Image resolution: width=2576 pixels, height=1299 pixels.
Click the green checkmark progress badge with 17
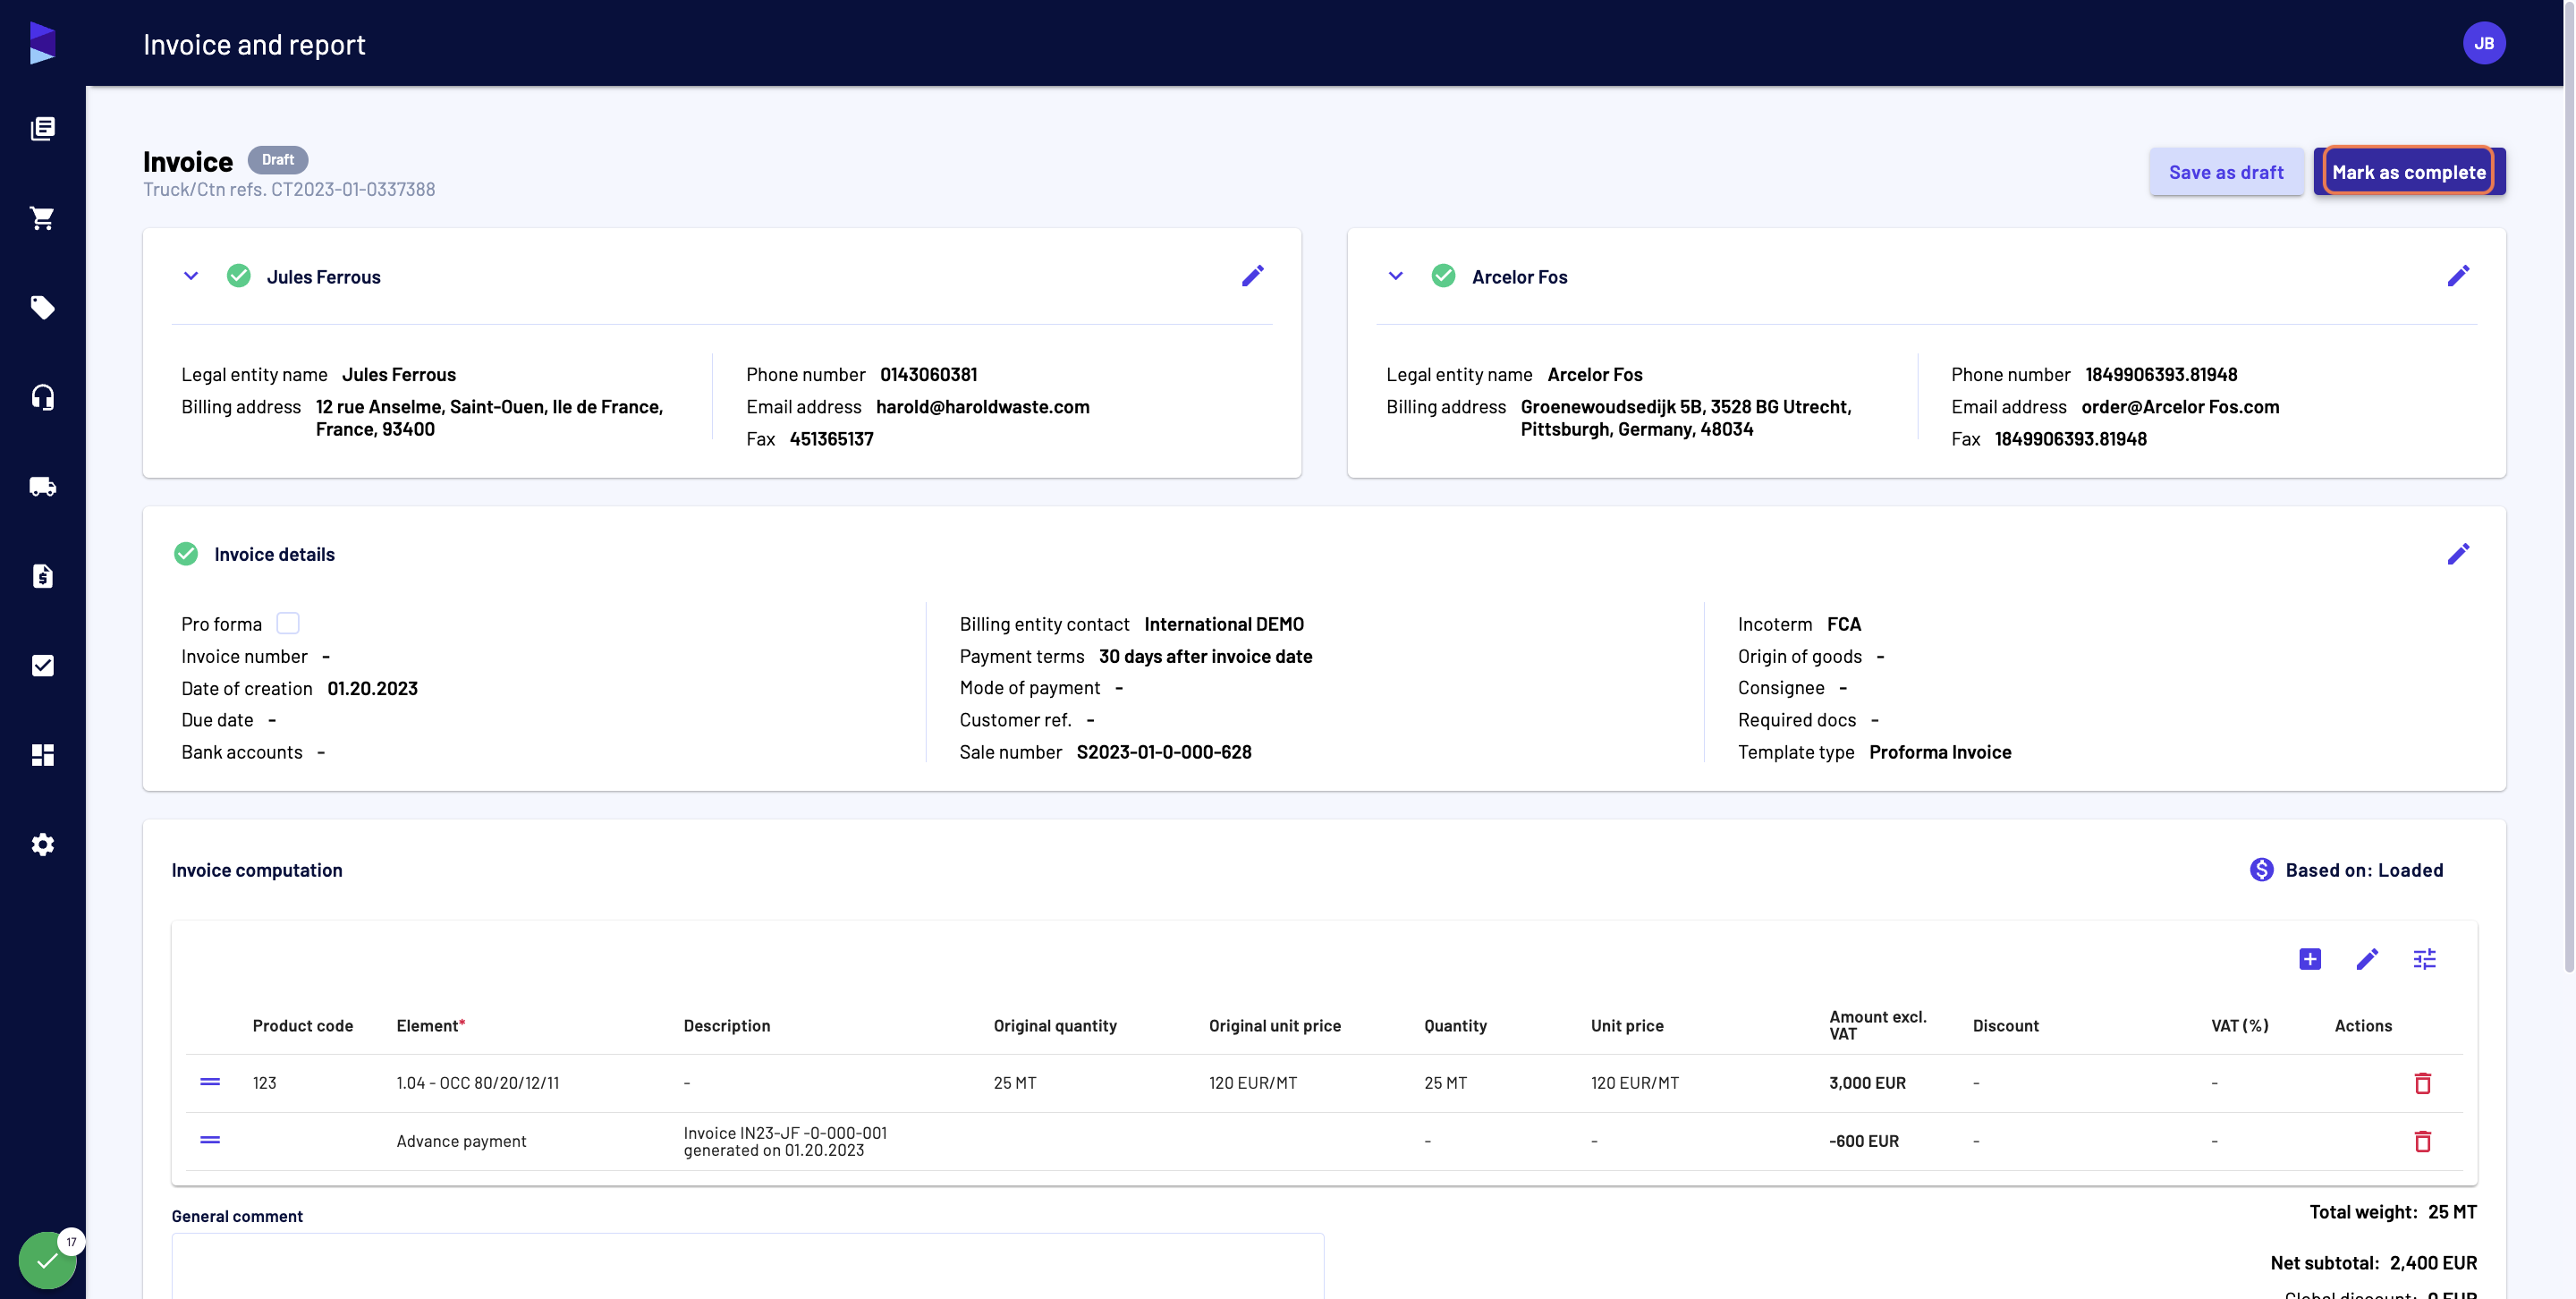coord(47,1260)
